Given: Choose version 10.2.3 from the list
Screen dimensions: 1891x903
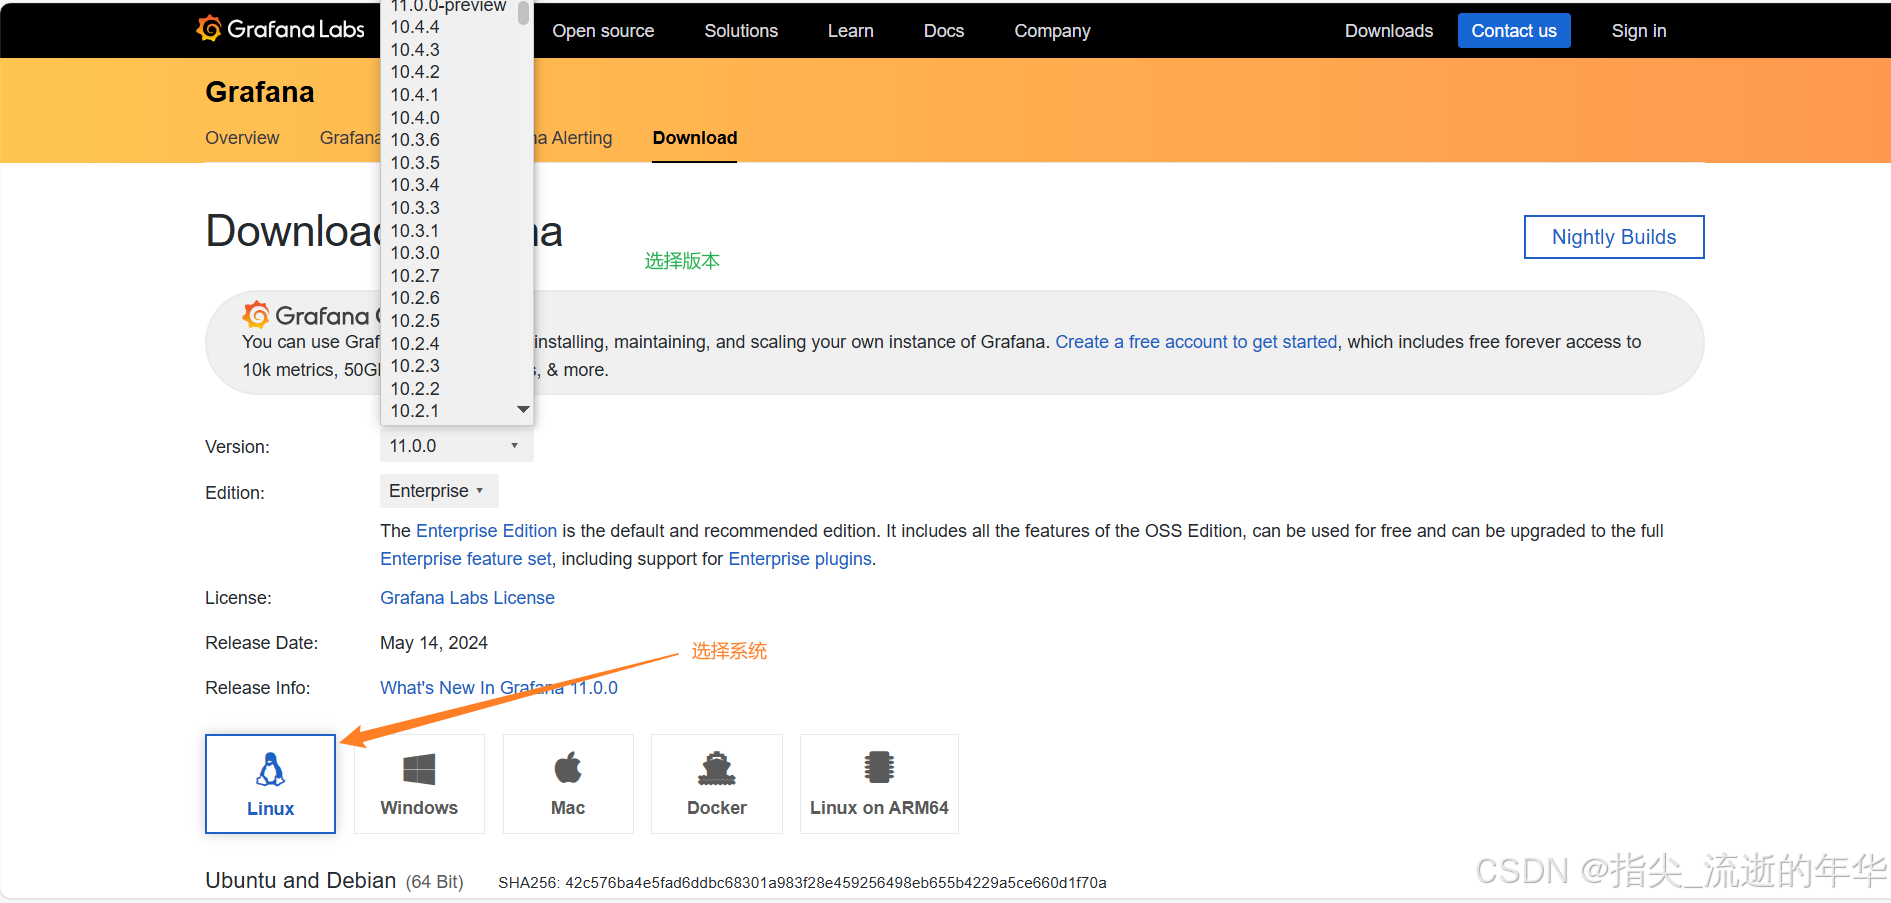Looking at the screenshot, I should tap(414, 366).
